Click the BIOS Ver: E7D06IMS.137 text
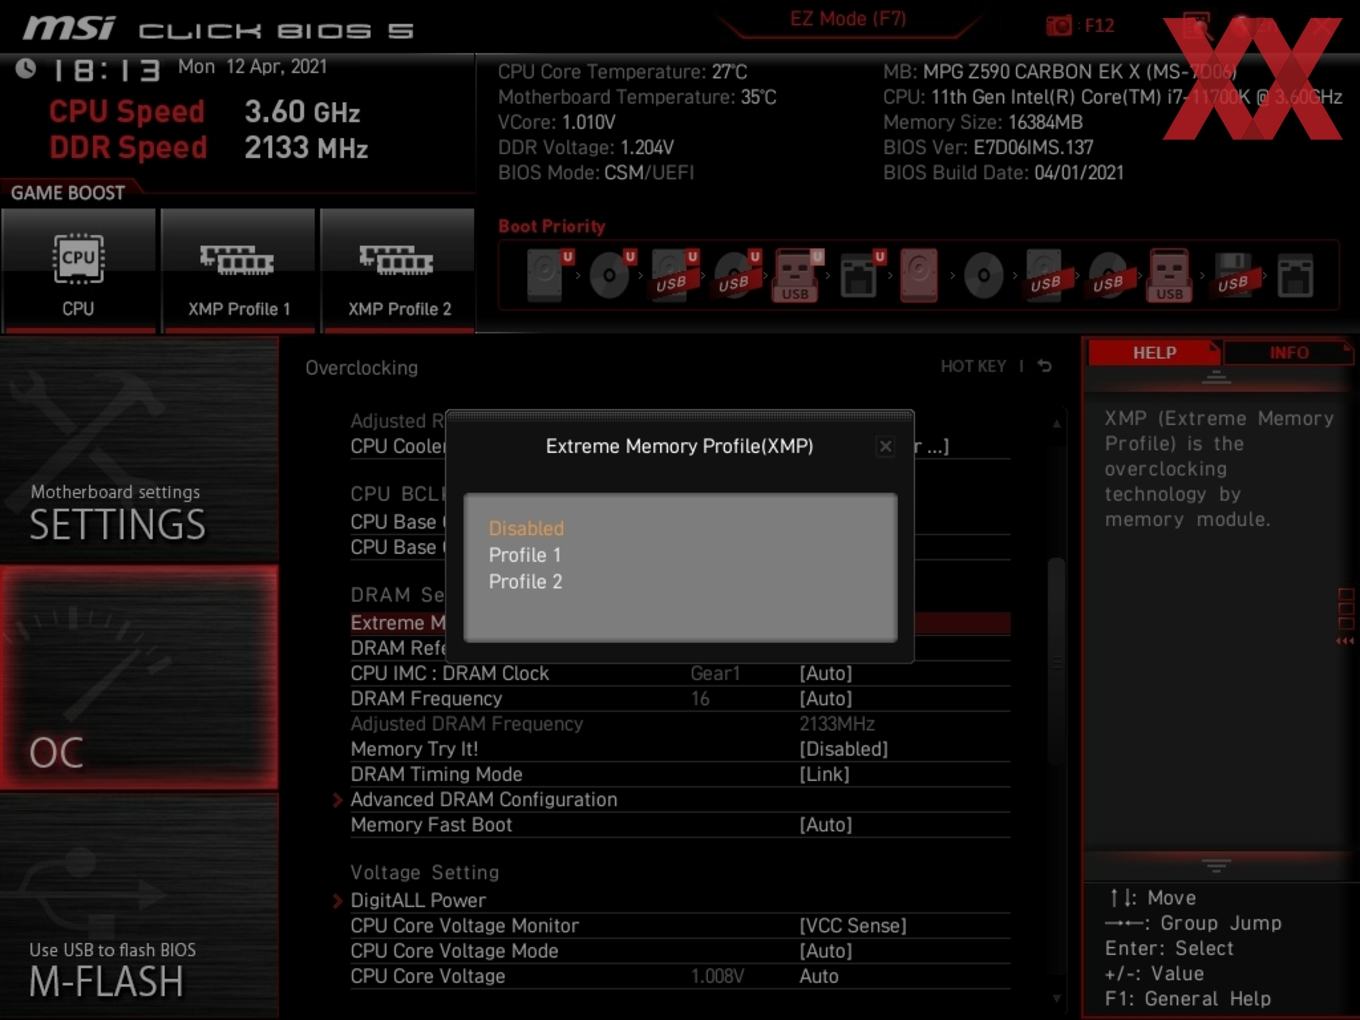 988,148
